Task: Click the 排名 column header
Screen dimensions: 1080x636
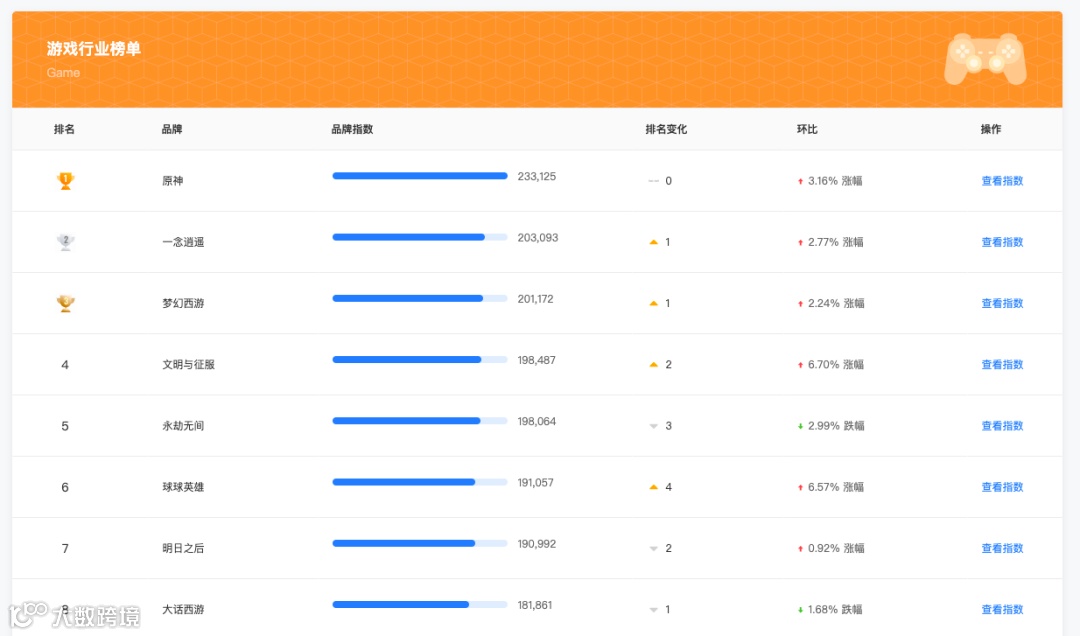Action: pos(64,130)
